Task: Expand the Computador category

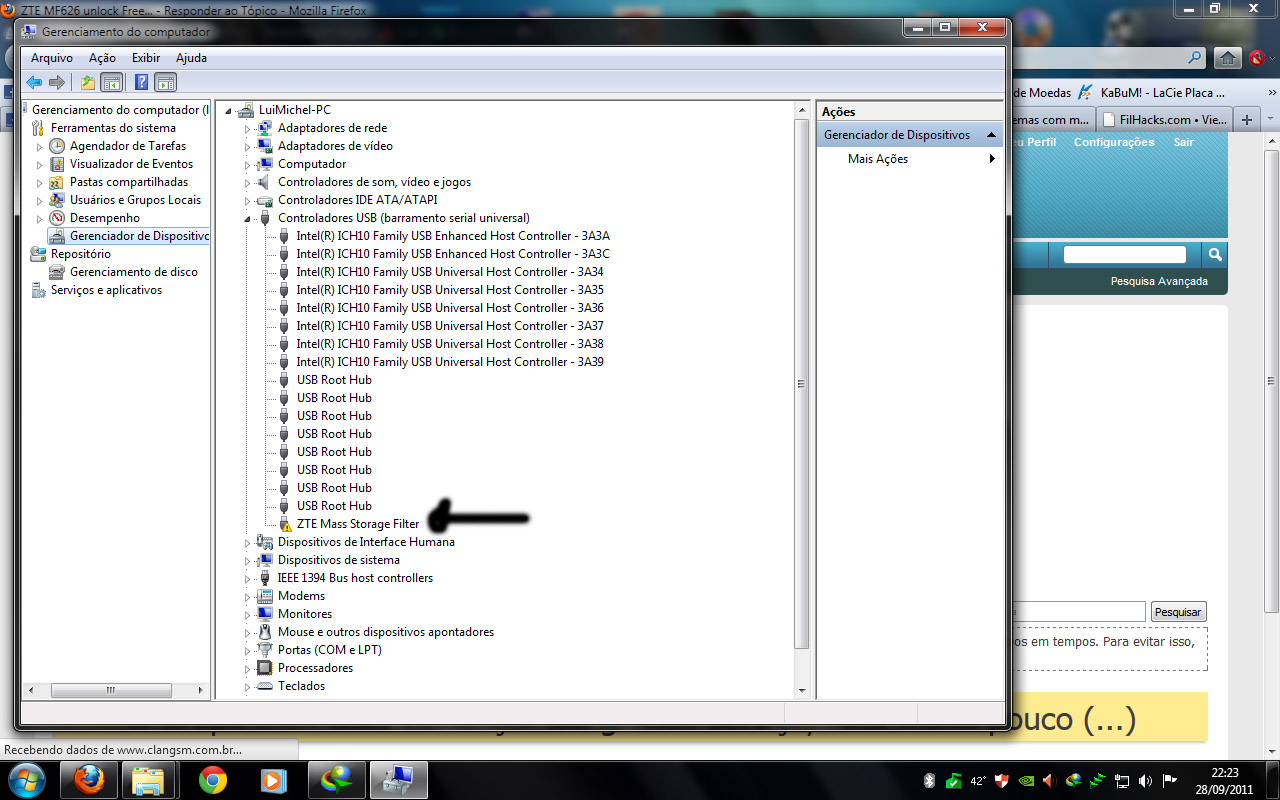Action: [x=248, y=164]
